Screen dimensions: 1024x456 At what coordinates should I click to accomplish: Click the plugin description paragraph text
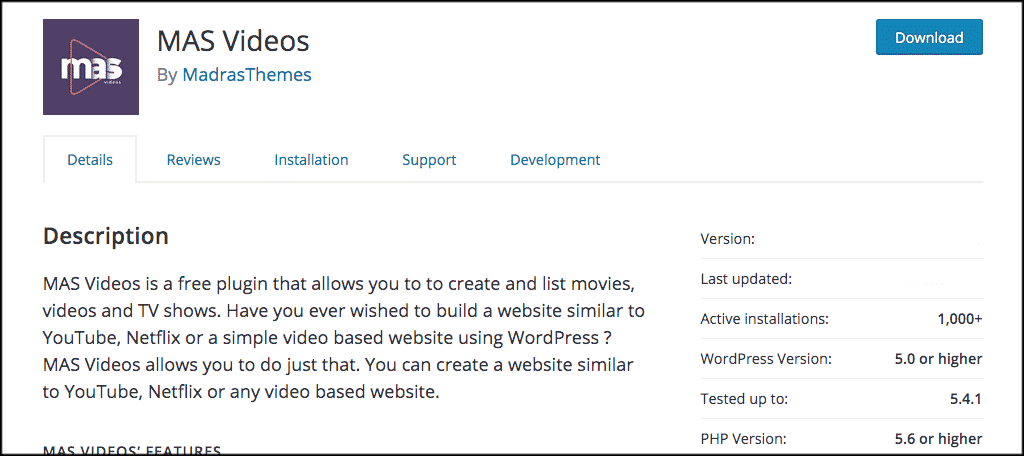coord(344,338)
